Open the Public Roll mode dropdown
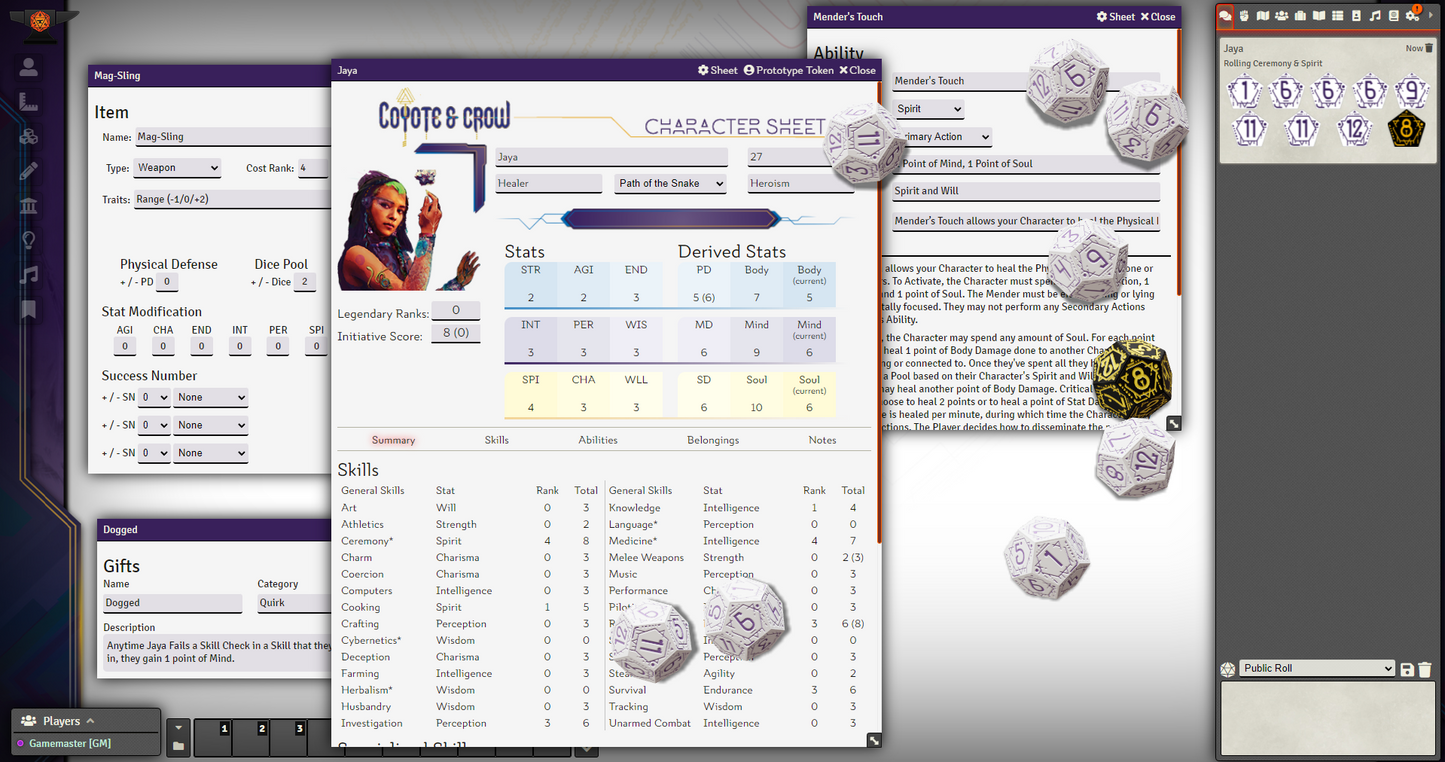 pyautogui.click(x=1316, y=668)
